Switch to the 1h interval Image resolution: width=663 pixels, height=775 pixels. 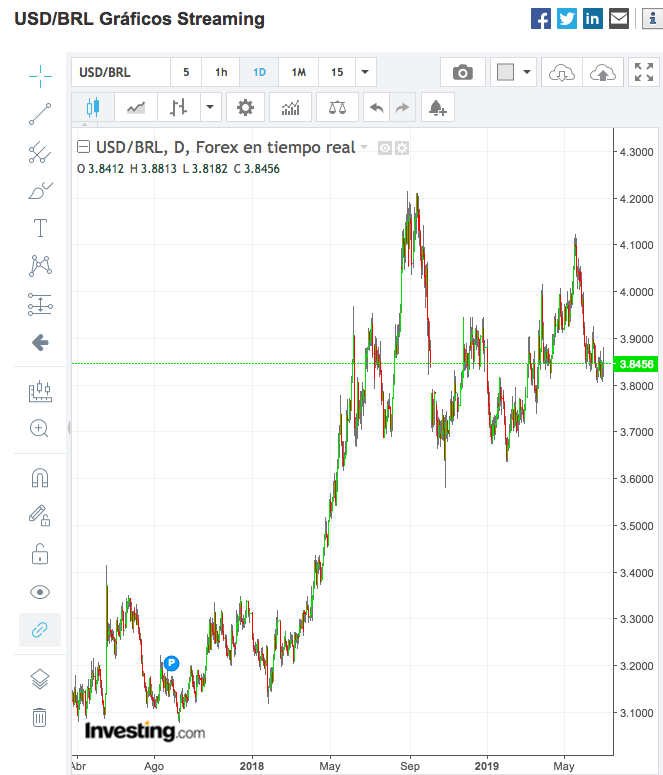pyautogui.click(x=221, y=73)
